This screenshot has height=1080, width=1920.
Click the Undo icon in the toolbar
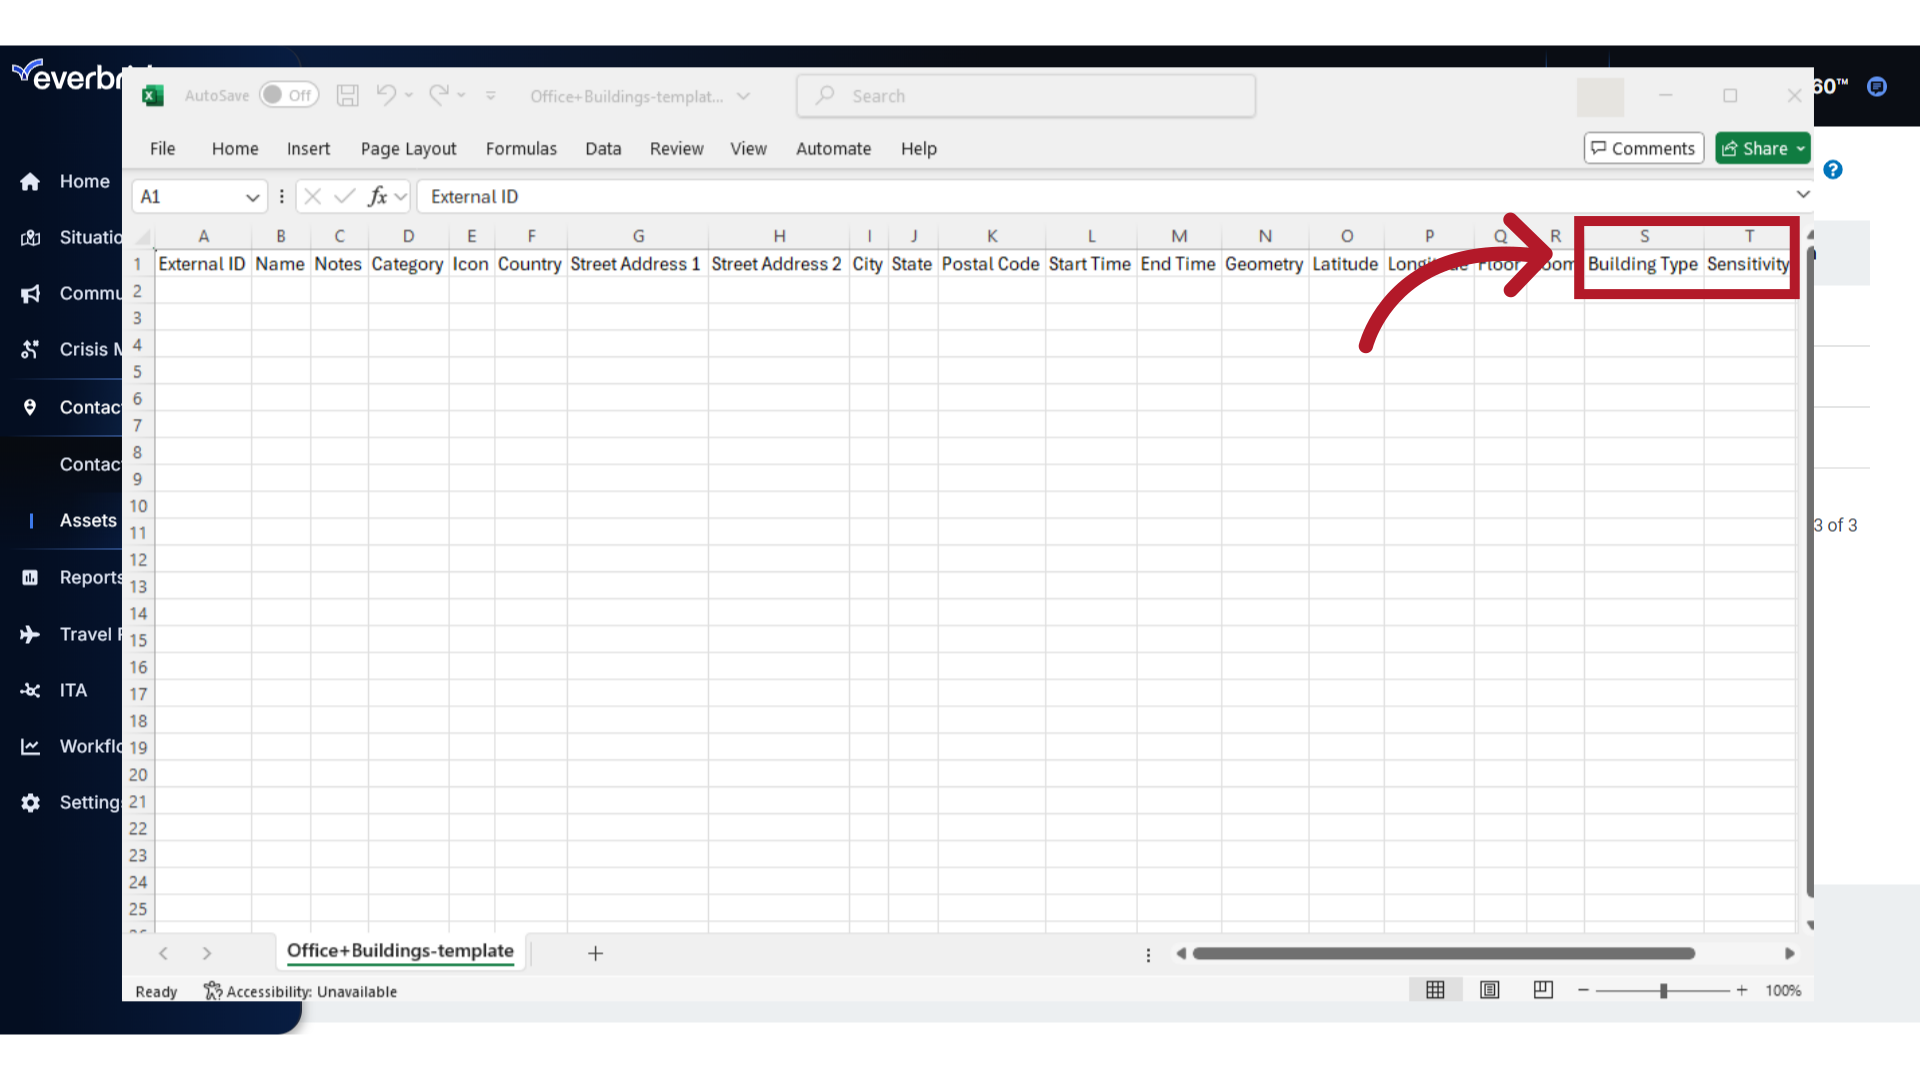click(388, 95)
